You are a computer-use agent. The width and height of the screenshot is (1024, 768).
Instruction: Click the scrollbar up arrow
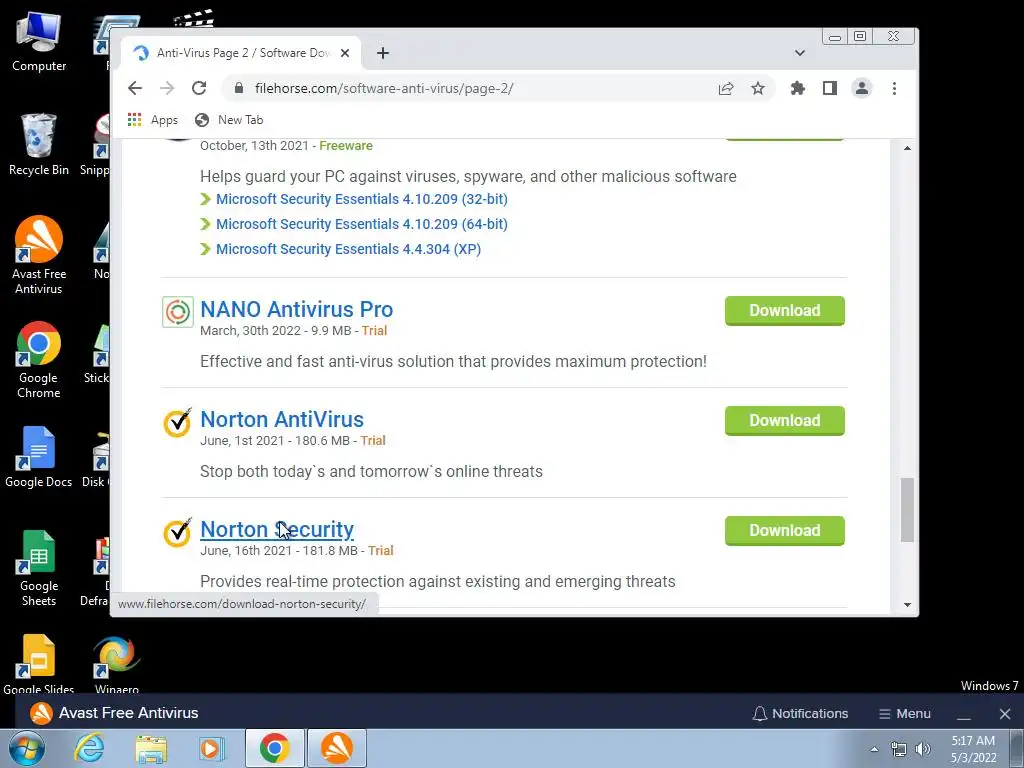click(907, 148)
